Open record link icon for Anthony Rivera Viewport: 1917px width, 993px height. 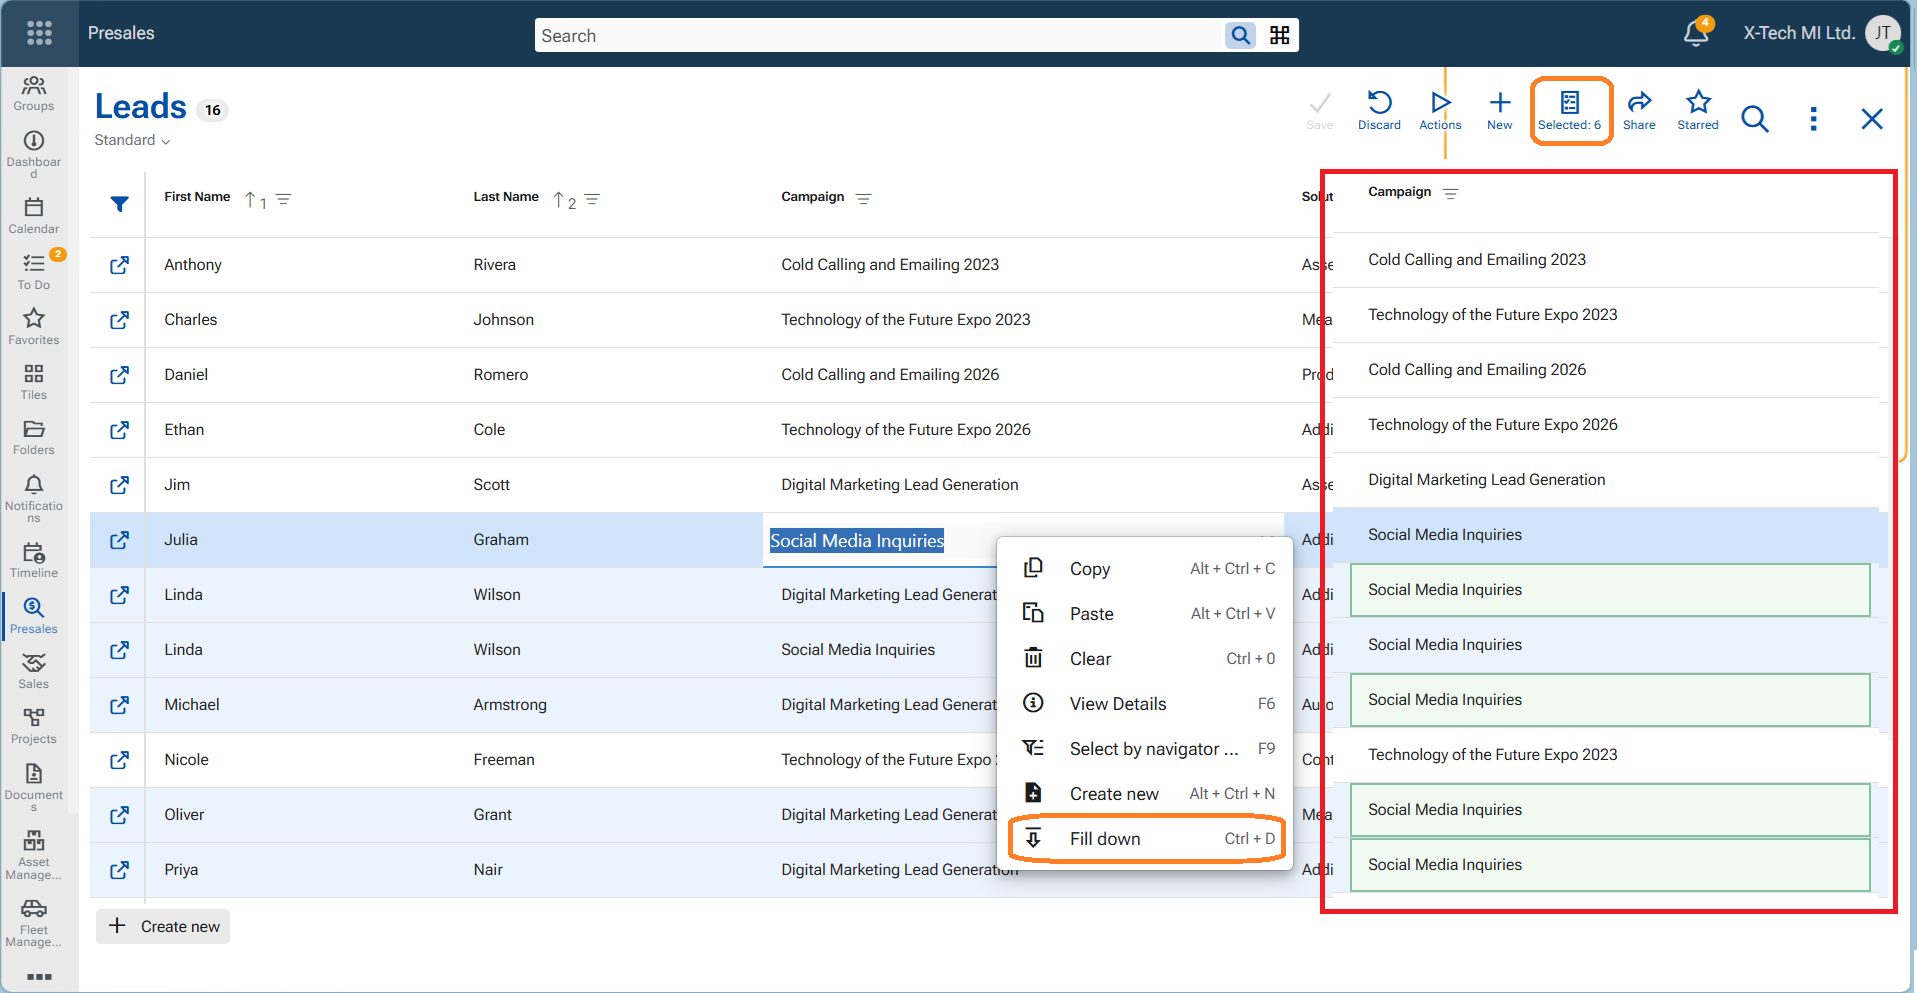click(x=119, y=265)
